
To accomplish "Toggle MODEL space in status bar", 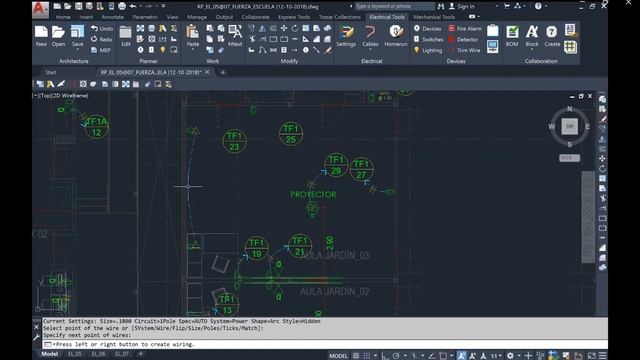I will pyautogui.click(x=338, y=356).
